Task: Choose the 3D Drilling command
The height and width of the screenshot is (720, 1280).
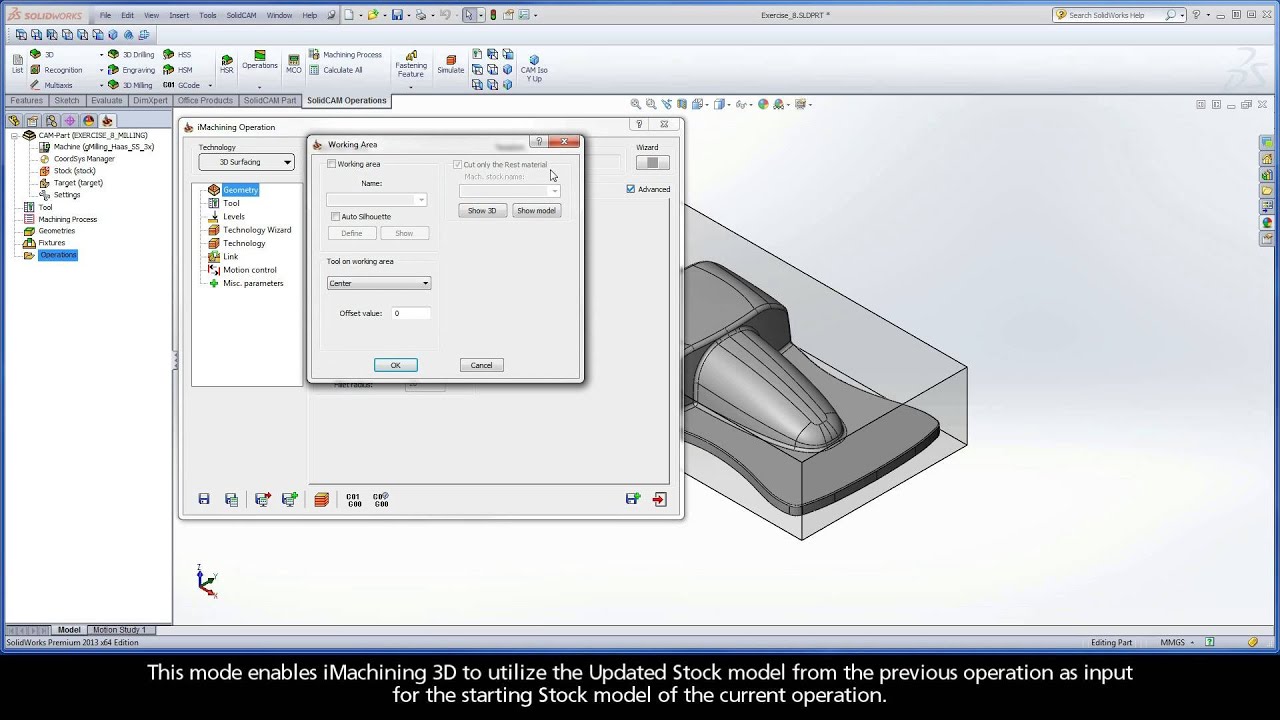Action: (130, 54)
